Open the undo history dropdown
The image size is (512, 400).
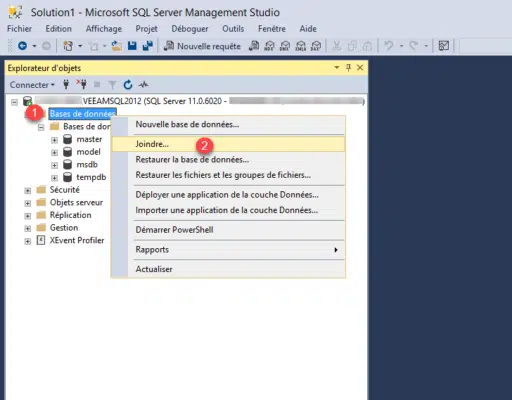point(401,46)
